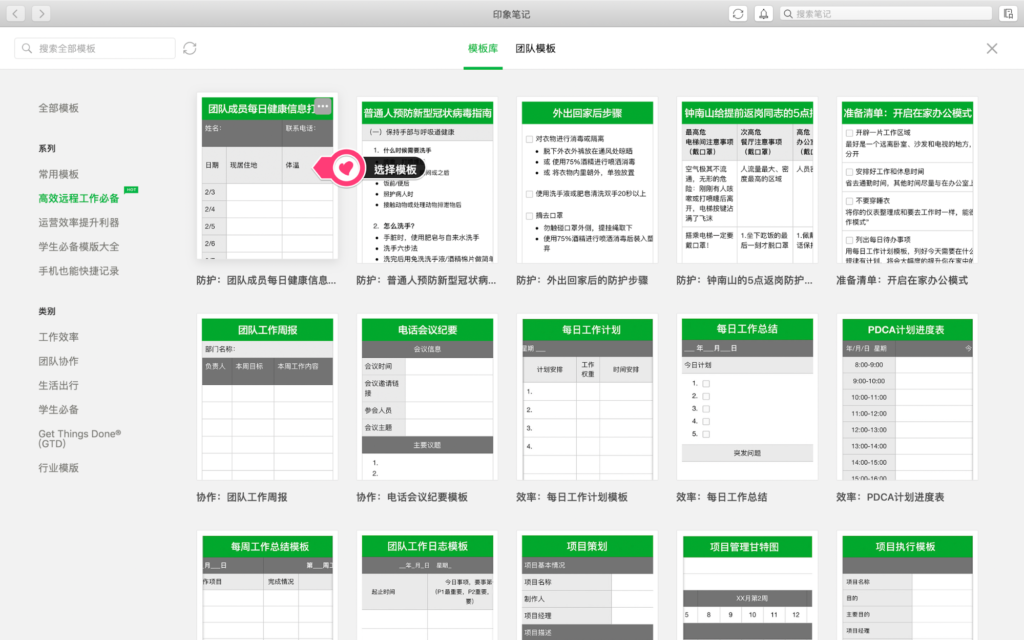
Task: Select 运营效率提升利器 in the sidebar
Action: pos(78,222)
